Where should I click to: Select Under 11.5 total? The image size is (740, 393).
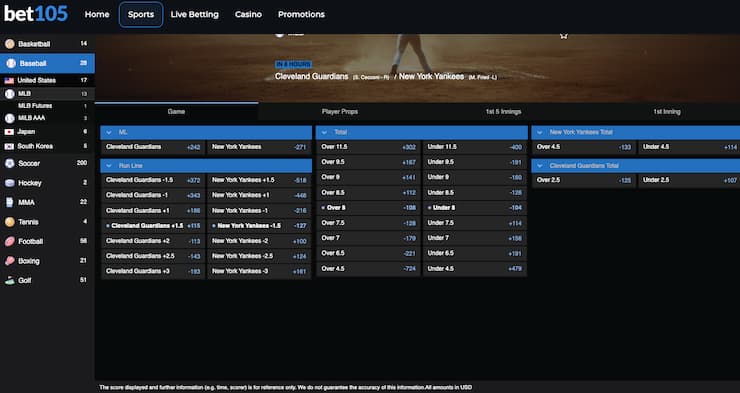pyautogui.click(x=475, y=147)
